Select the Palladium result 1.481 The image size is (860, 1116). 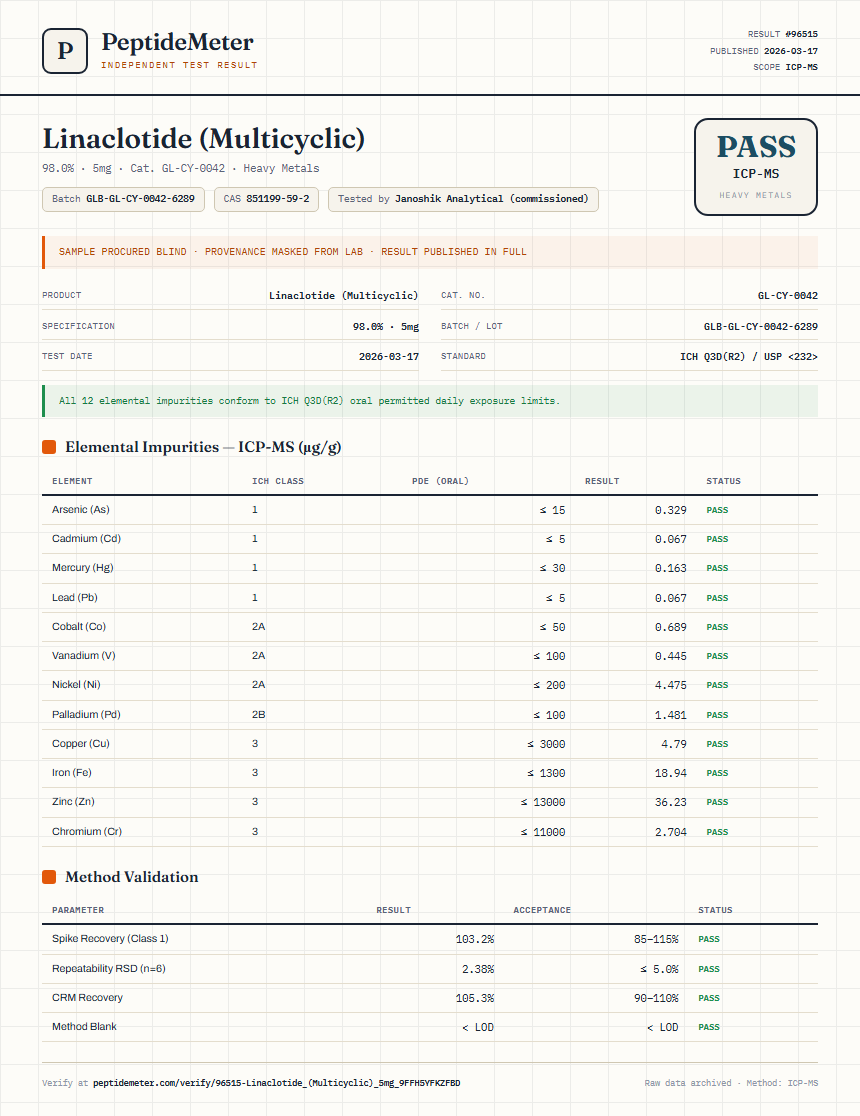click(x=671, y=715)
